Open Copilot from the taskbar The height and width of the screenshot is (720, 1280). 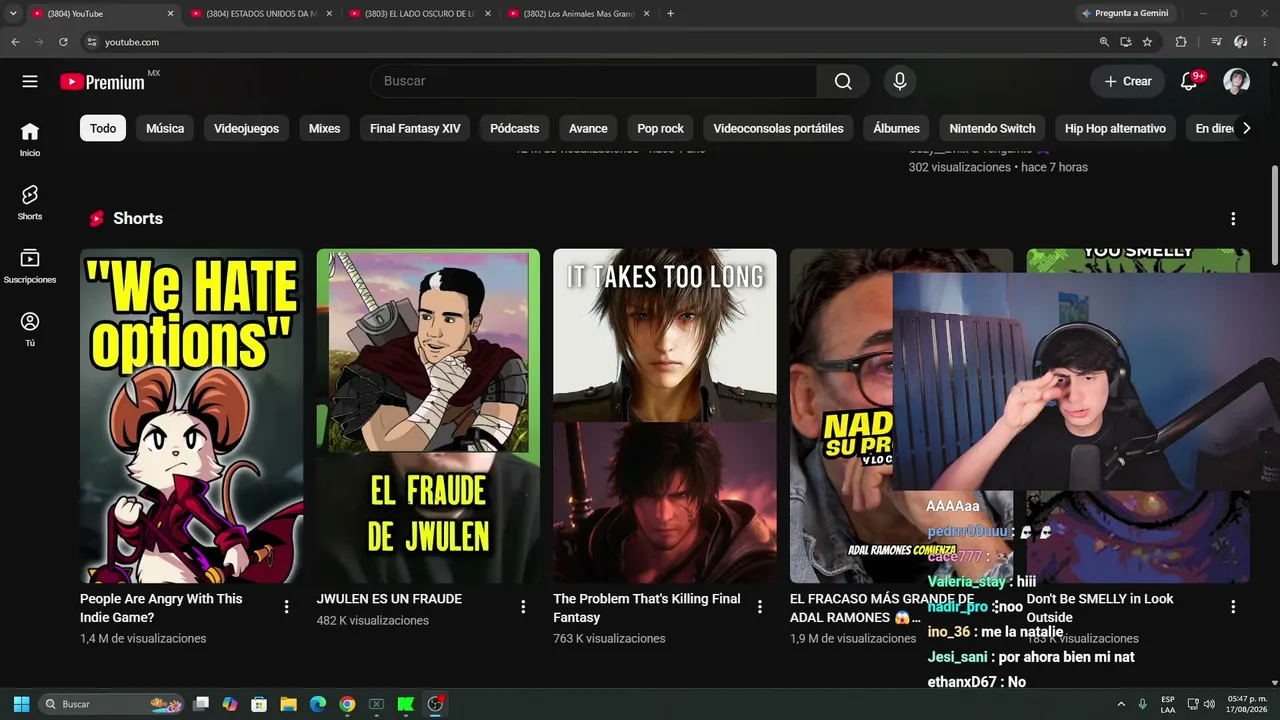tap(230, 704)
